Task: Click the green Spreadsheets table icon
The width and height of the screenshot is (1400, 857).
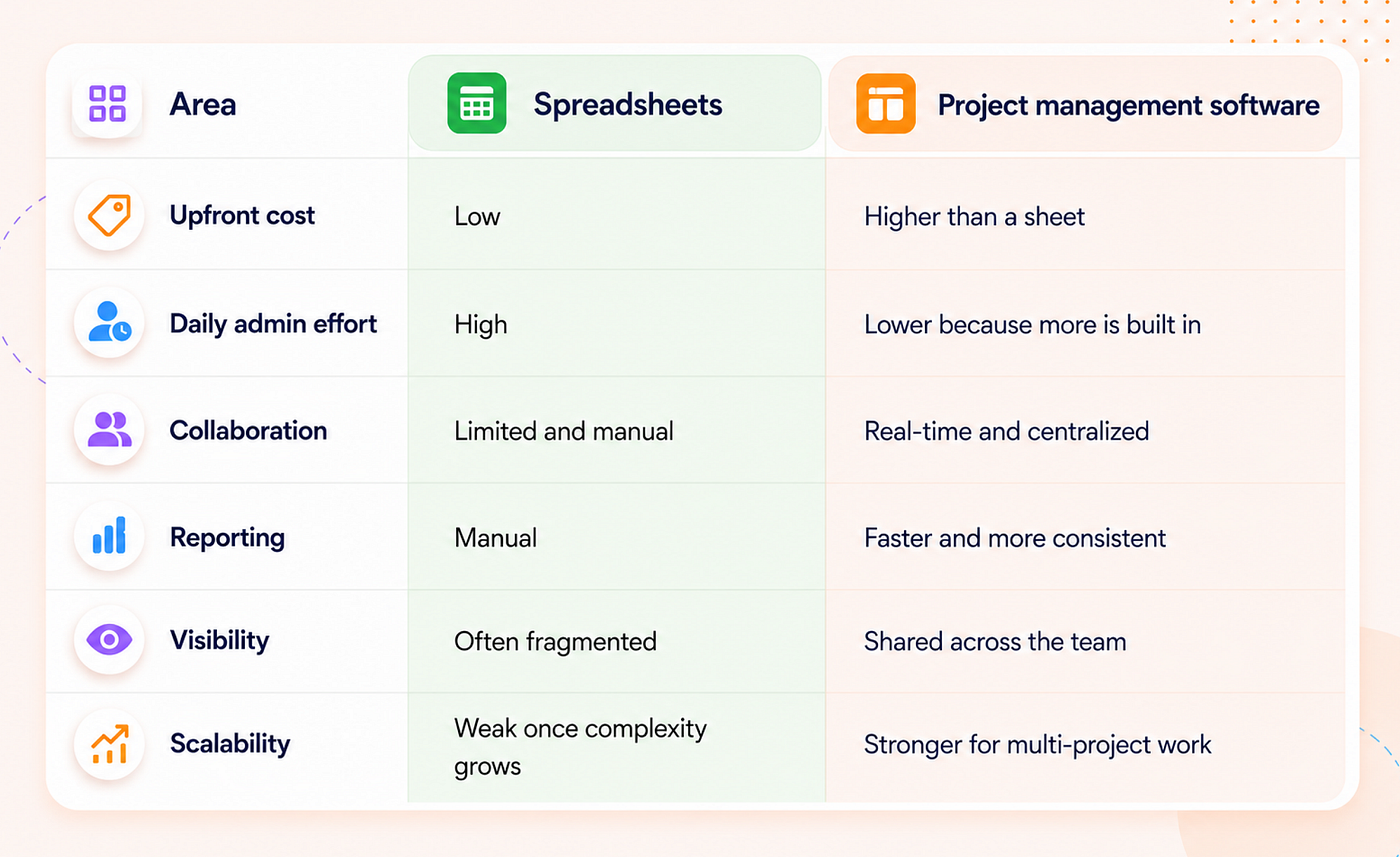Action: [476, 104]
